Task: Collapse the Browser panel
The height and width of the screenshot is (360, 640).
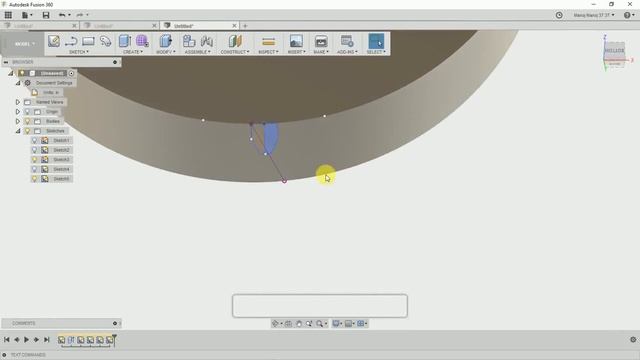Action: click(6, 62)
